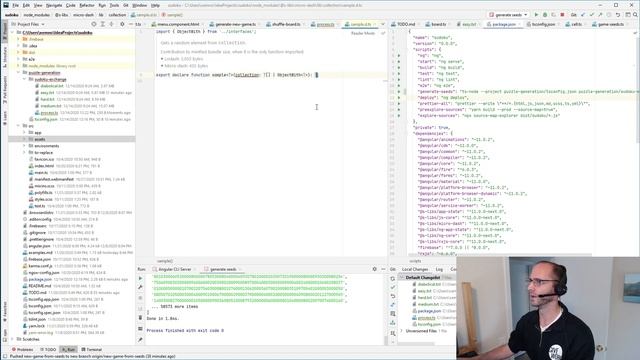
Task: Click the refresh icon in Git changes panel
Action: (393, 278)
